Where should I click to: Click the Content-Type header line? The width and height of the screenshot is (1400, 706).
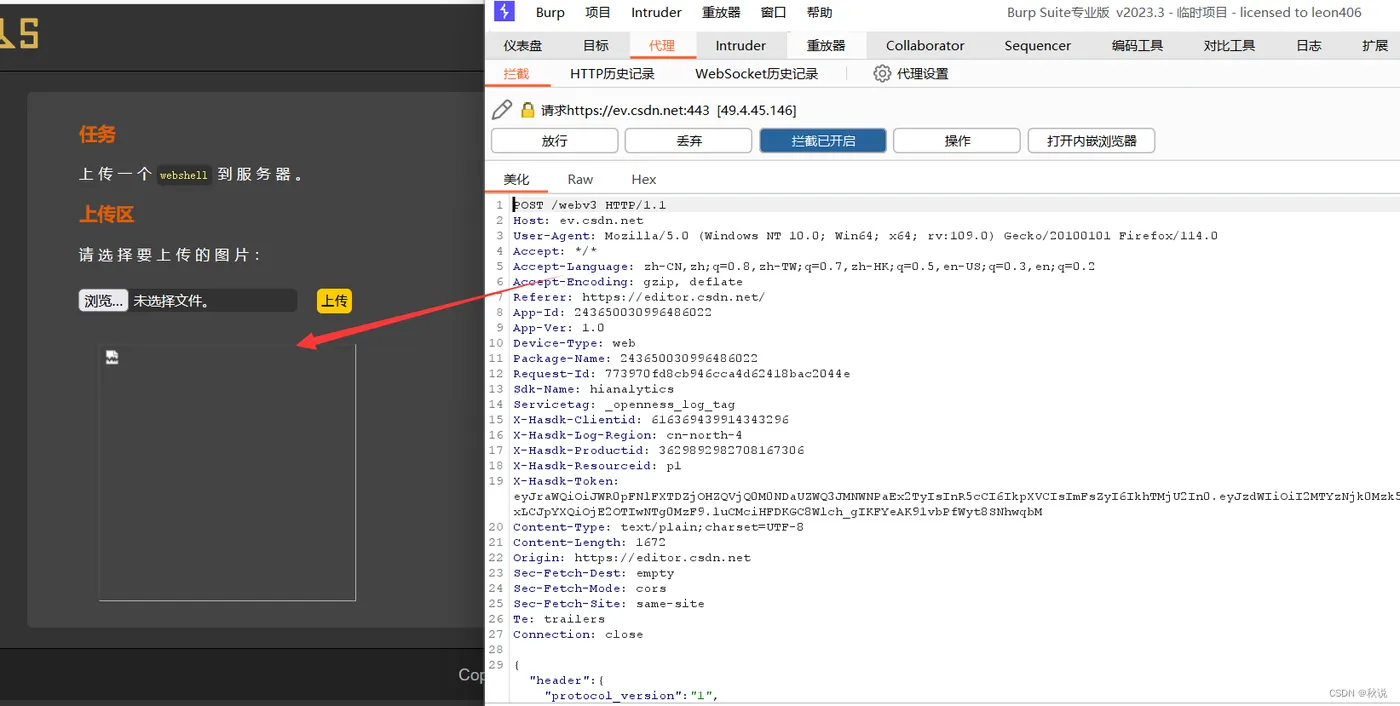[658, 527]
